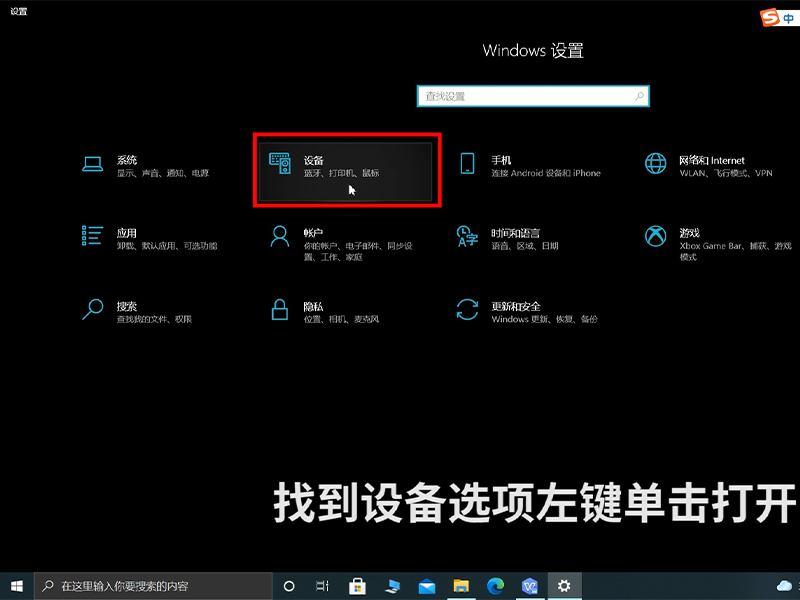Open 网络和 Internet category title
The image size is (800, 600).
712,160
